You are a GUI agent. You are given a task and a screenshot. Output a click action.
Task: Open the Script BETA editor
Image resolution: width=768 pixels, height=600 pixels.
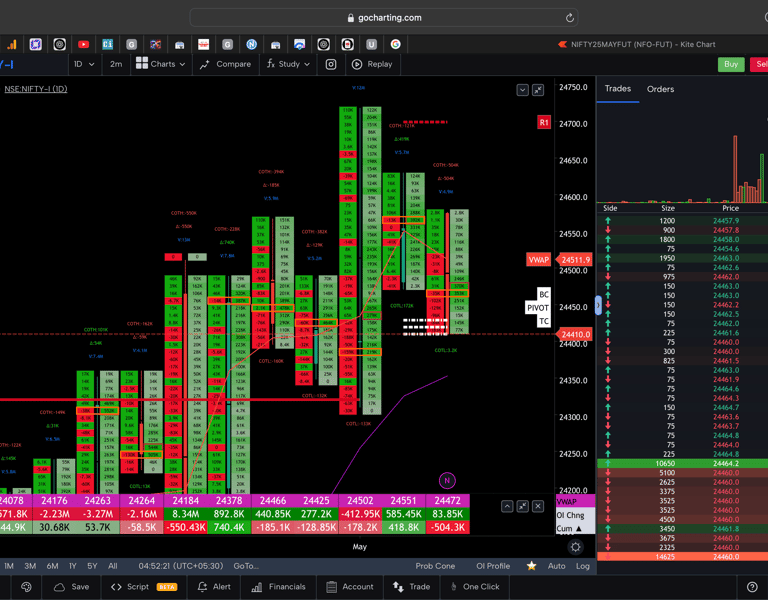144,587
